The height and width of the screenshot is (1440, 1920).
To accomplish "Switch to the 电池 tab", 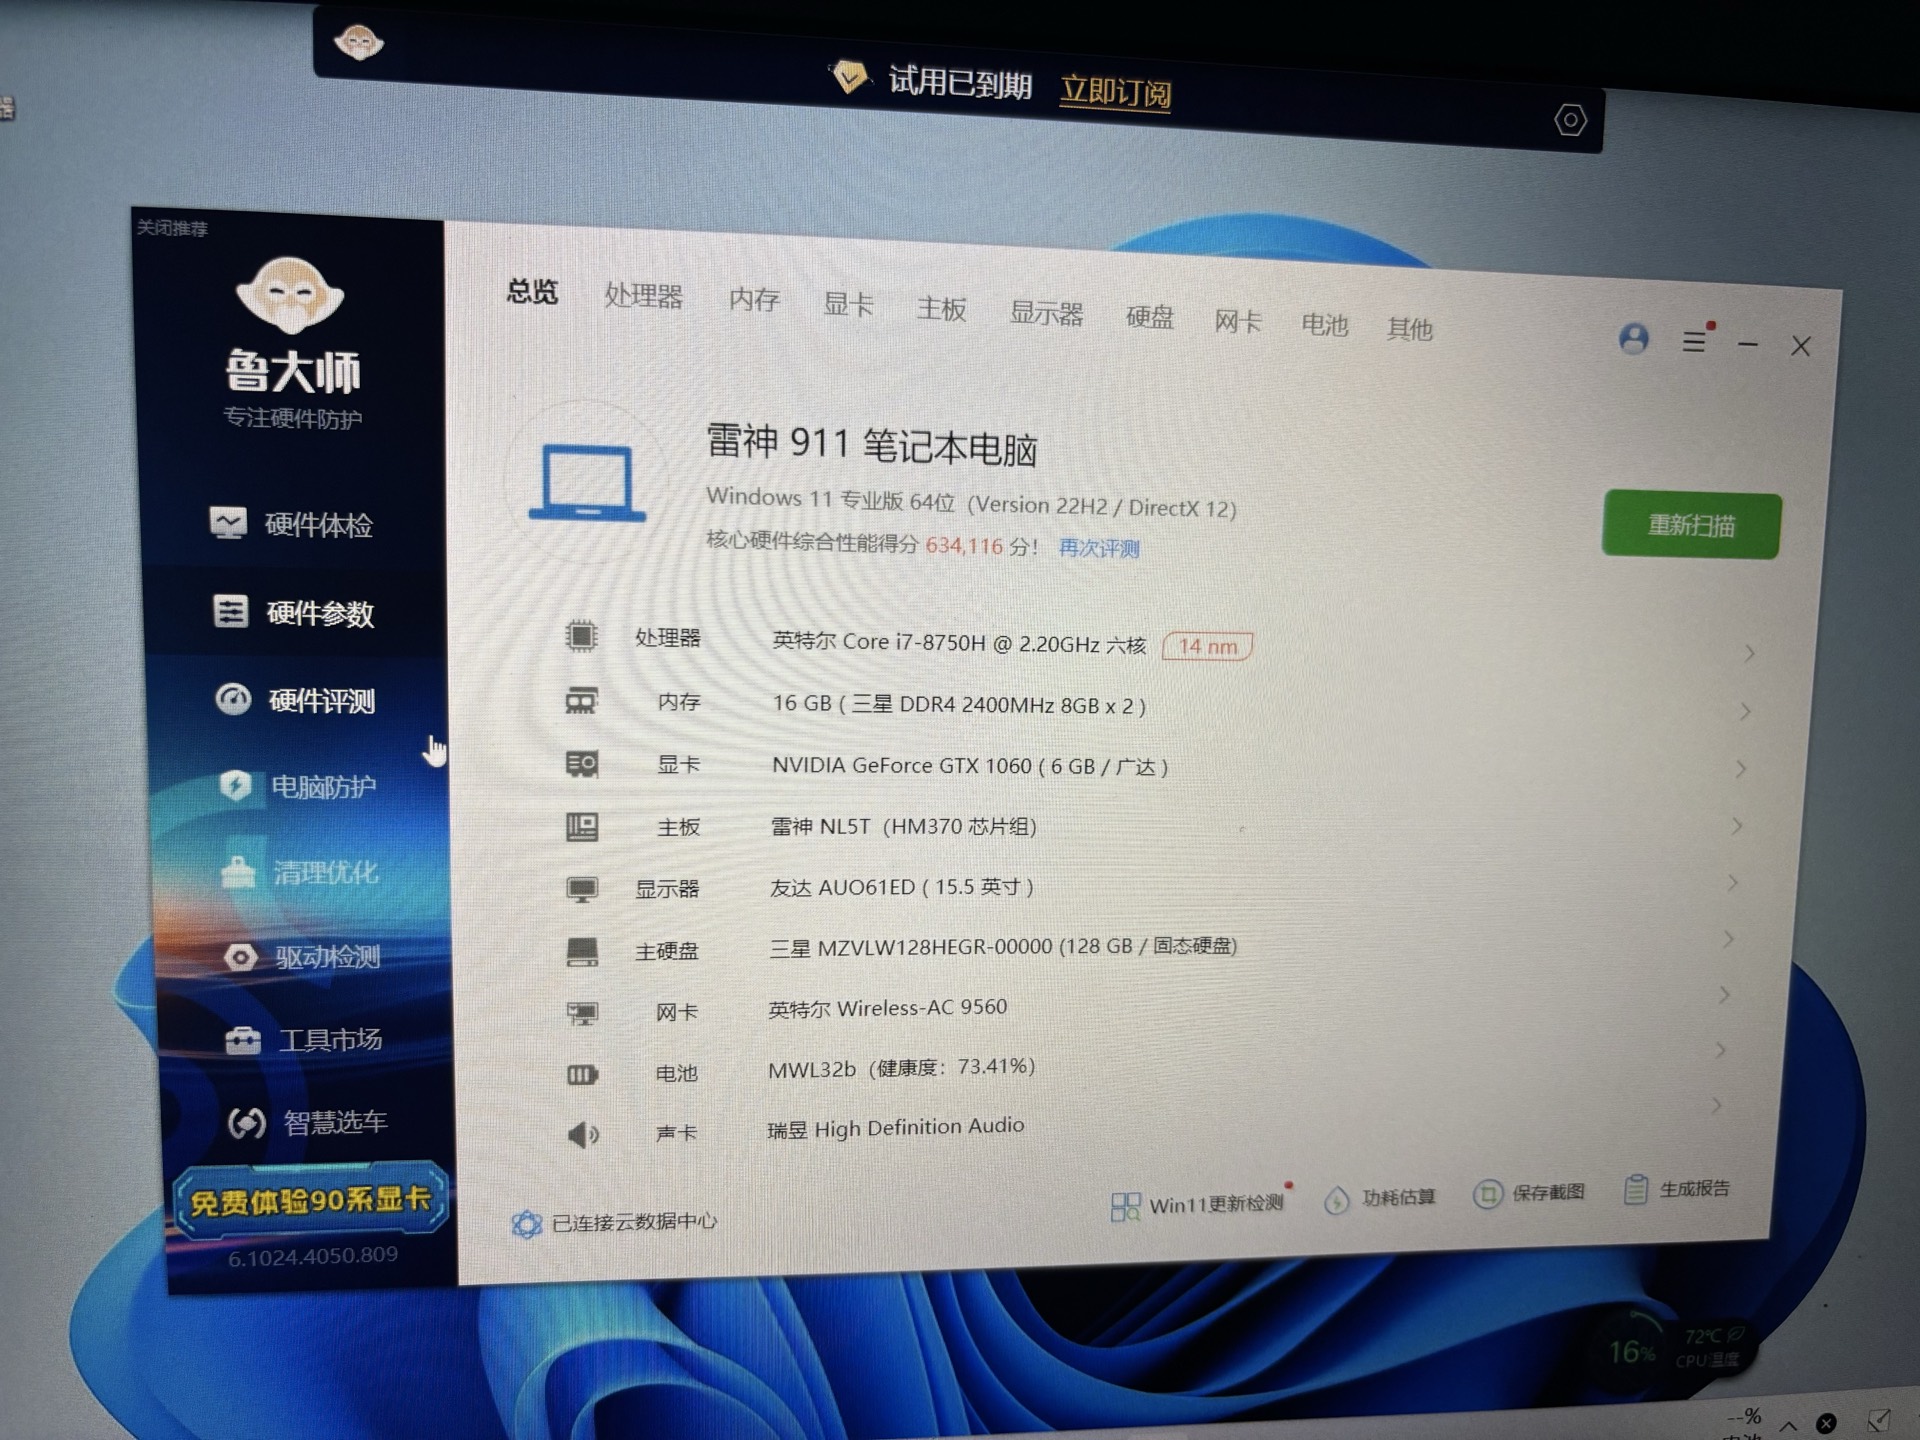I will [x=1324, y=325].
